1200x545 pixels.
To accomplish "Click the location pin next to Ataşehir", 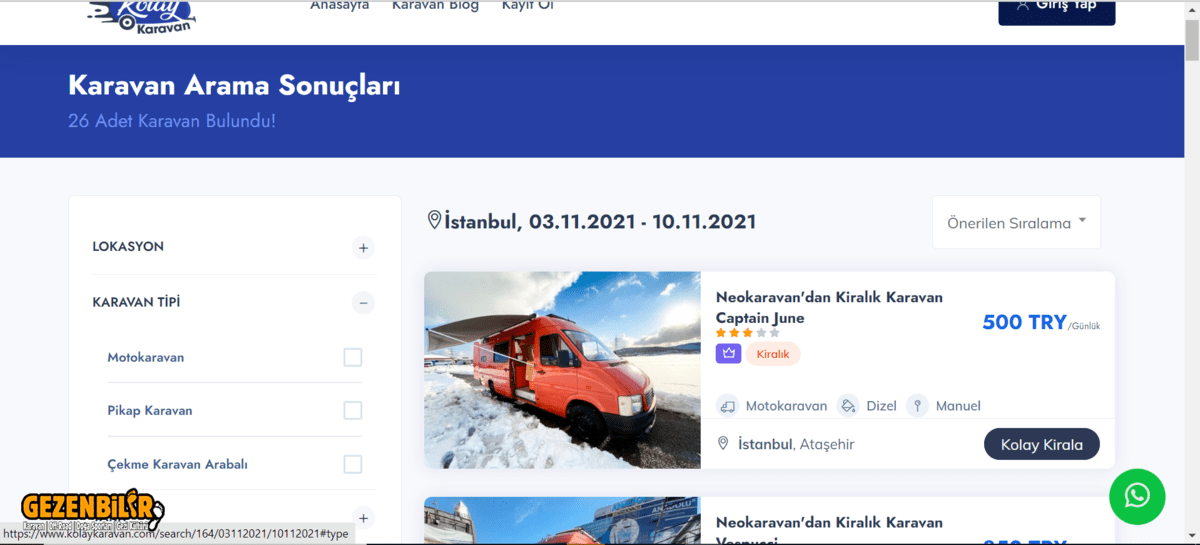I will (x=723, y=443).
